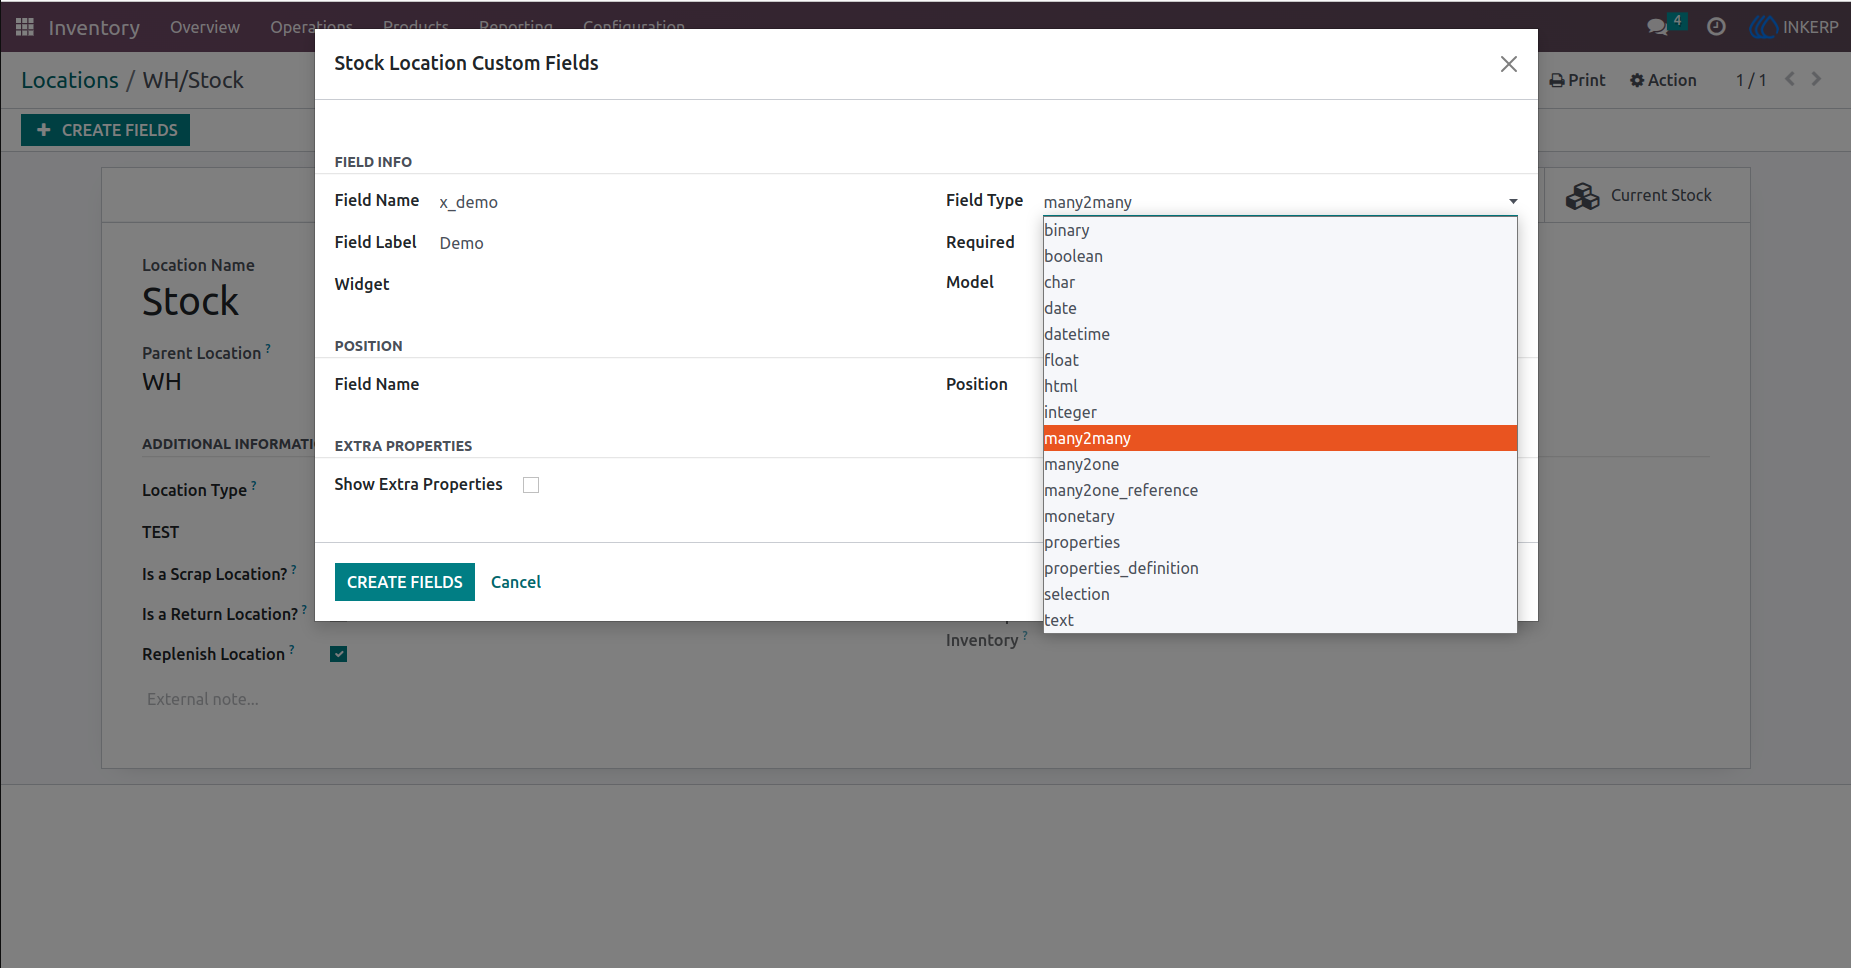Image resolution: width=1851 pixels, height=968 pixels.
Task: Click Is a Scrap Location help mark
Action: [x=294, y=569]
